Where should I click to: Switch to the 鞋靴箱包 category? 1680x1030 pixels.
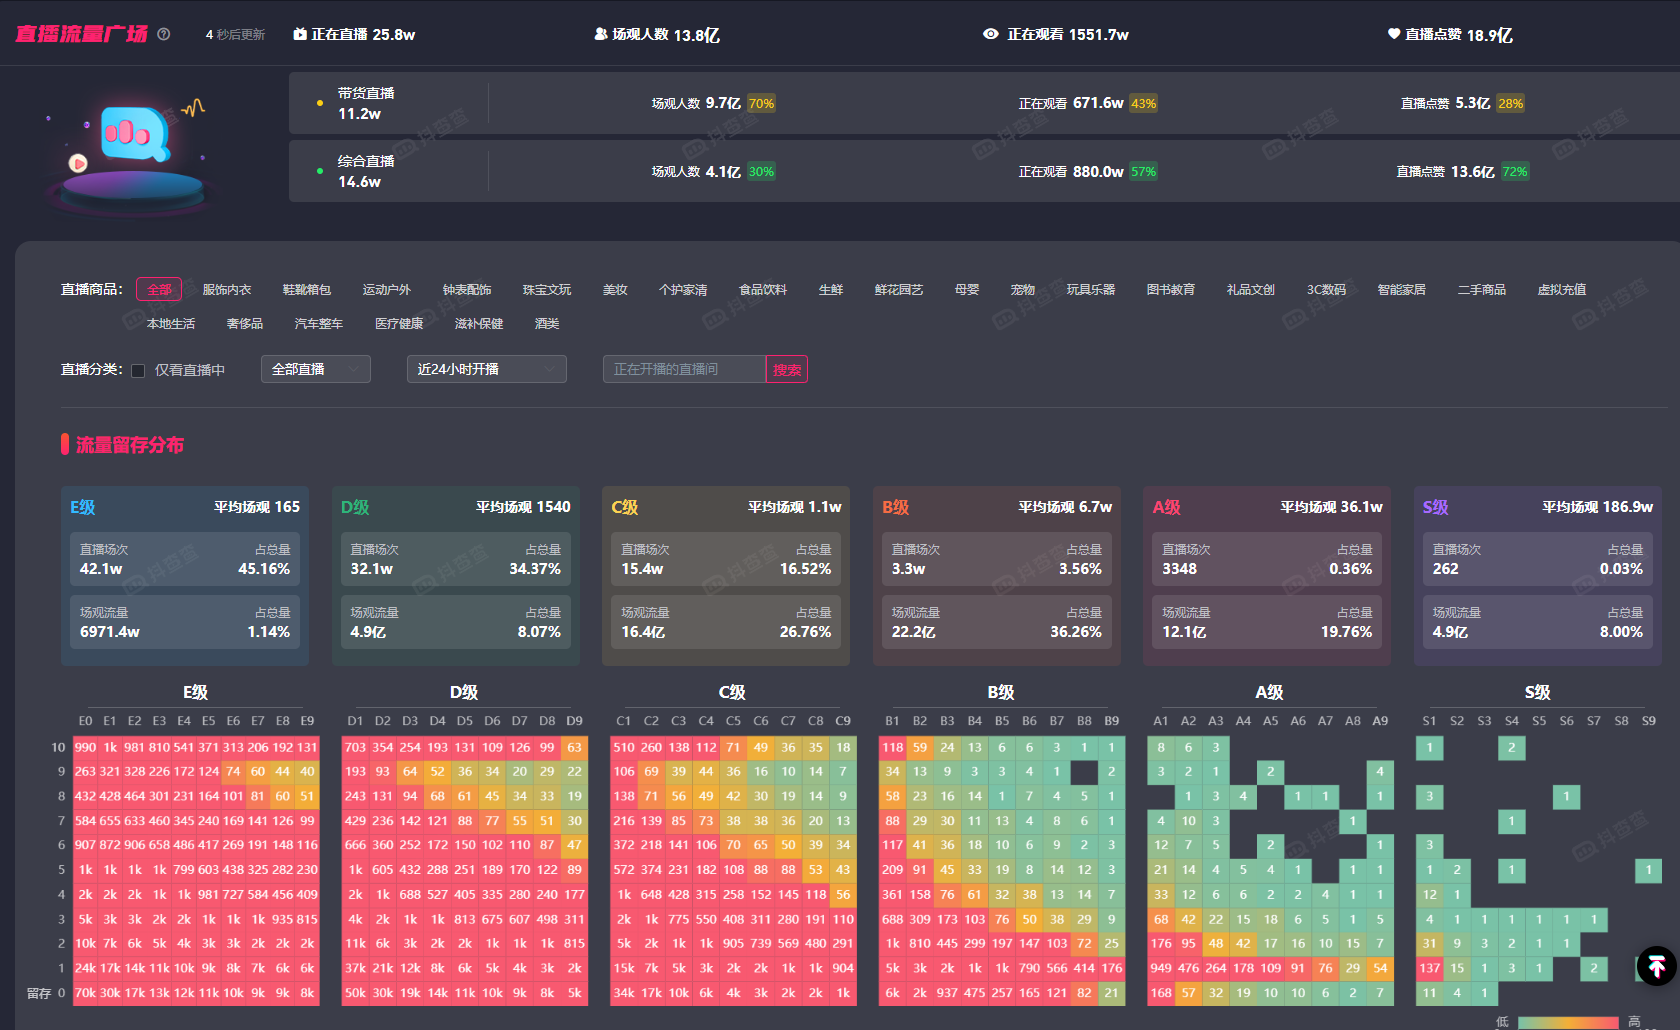pyautogui.click(x=307, y=289)
